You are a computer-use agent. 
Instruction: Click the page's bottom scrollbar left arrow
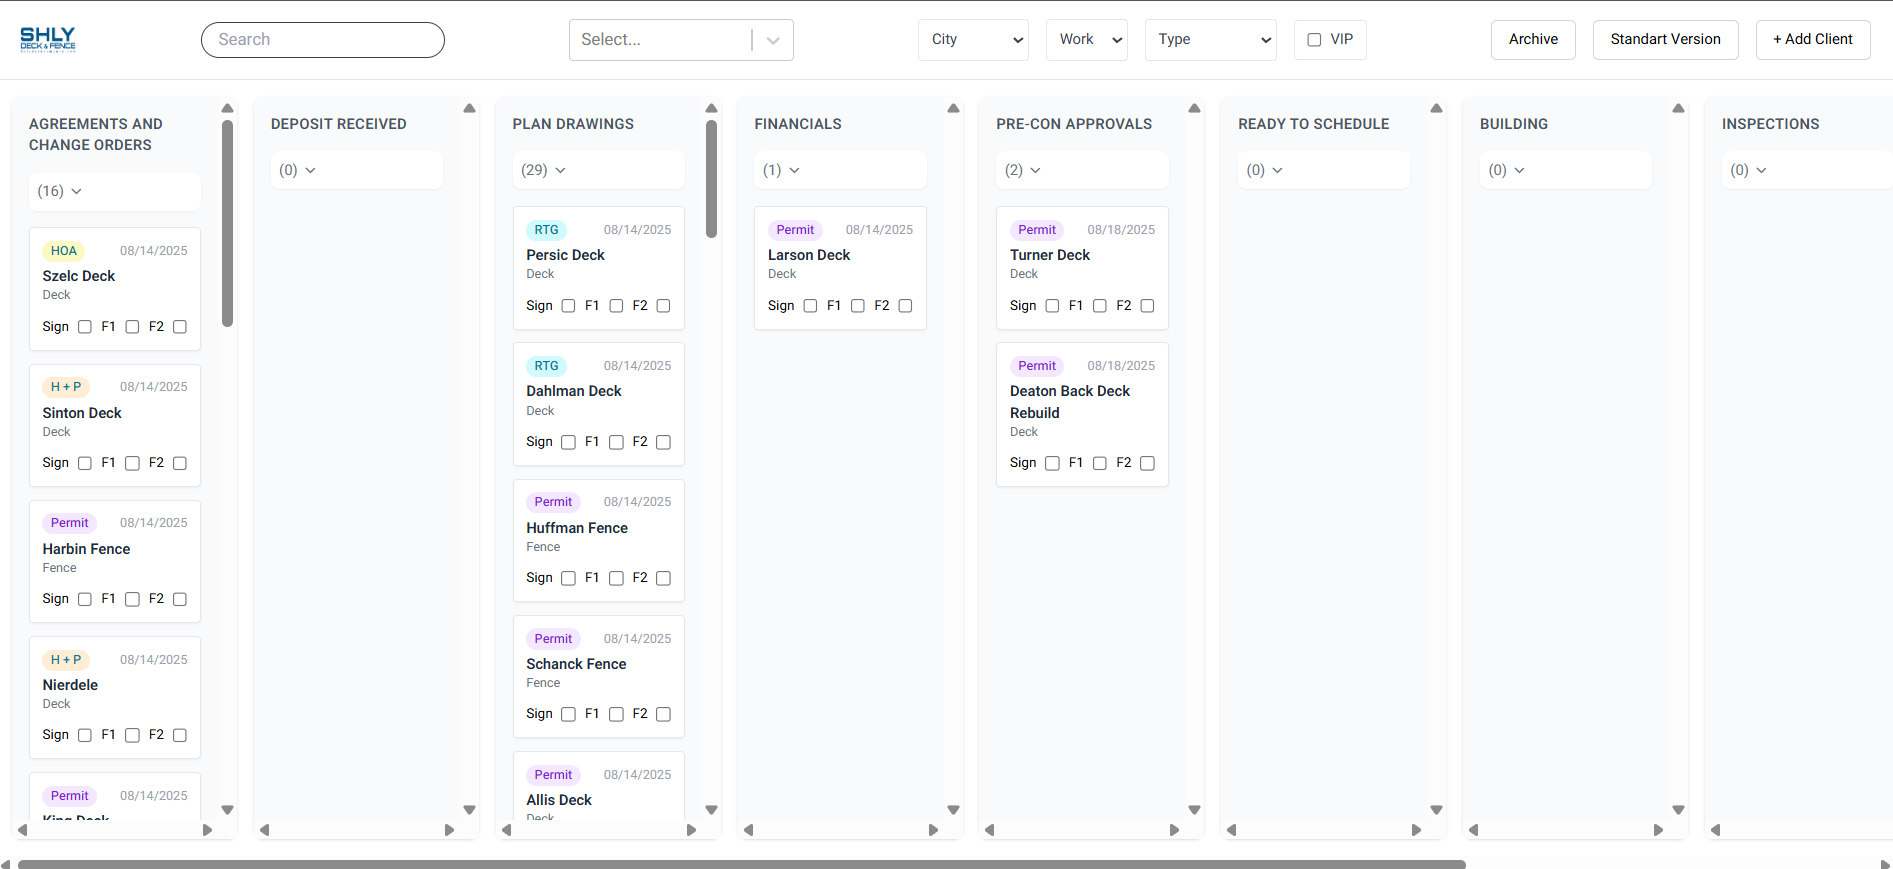click(x=6, y=864)
